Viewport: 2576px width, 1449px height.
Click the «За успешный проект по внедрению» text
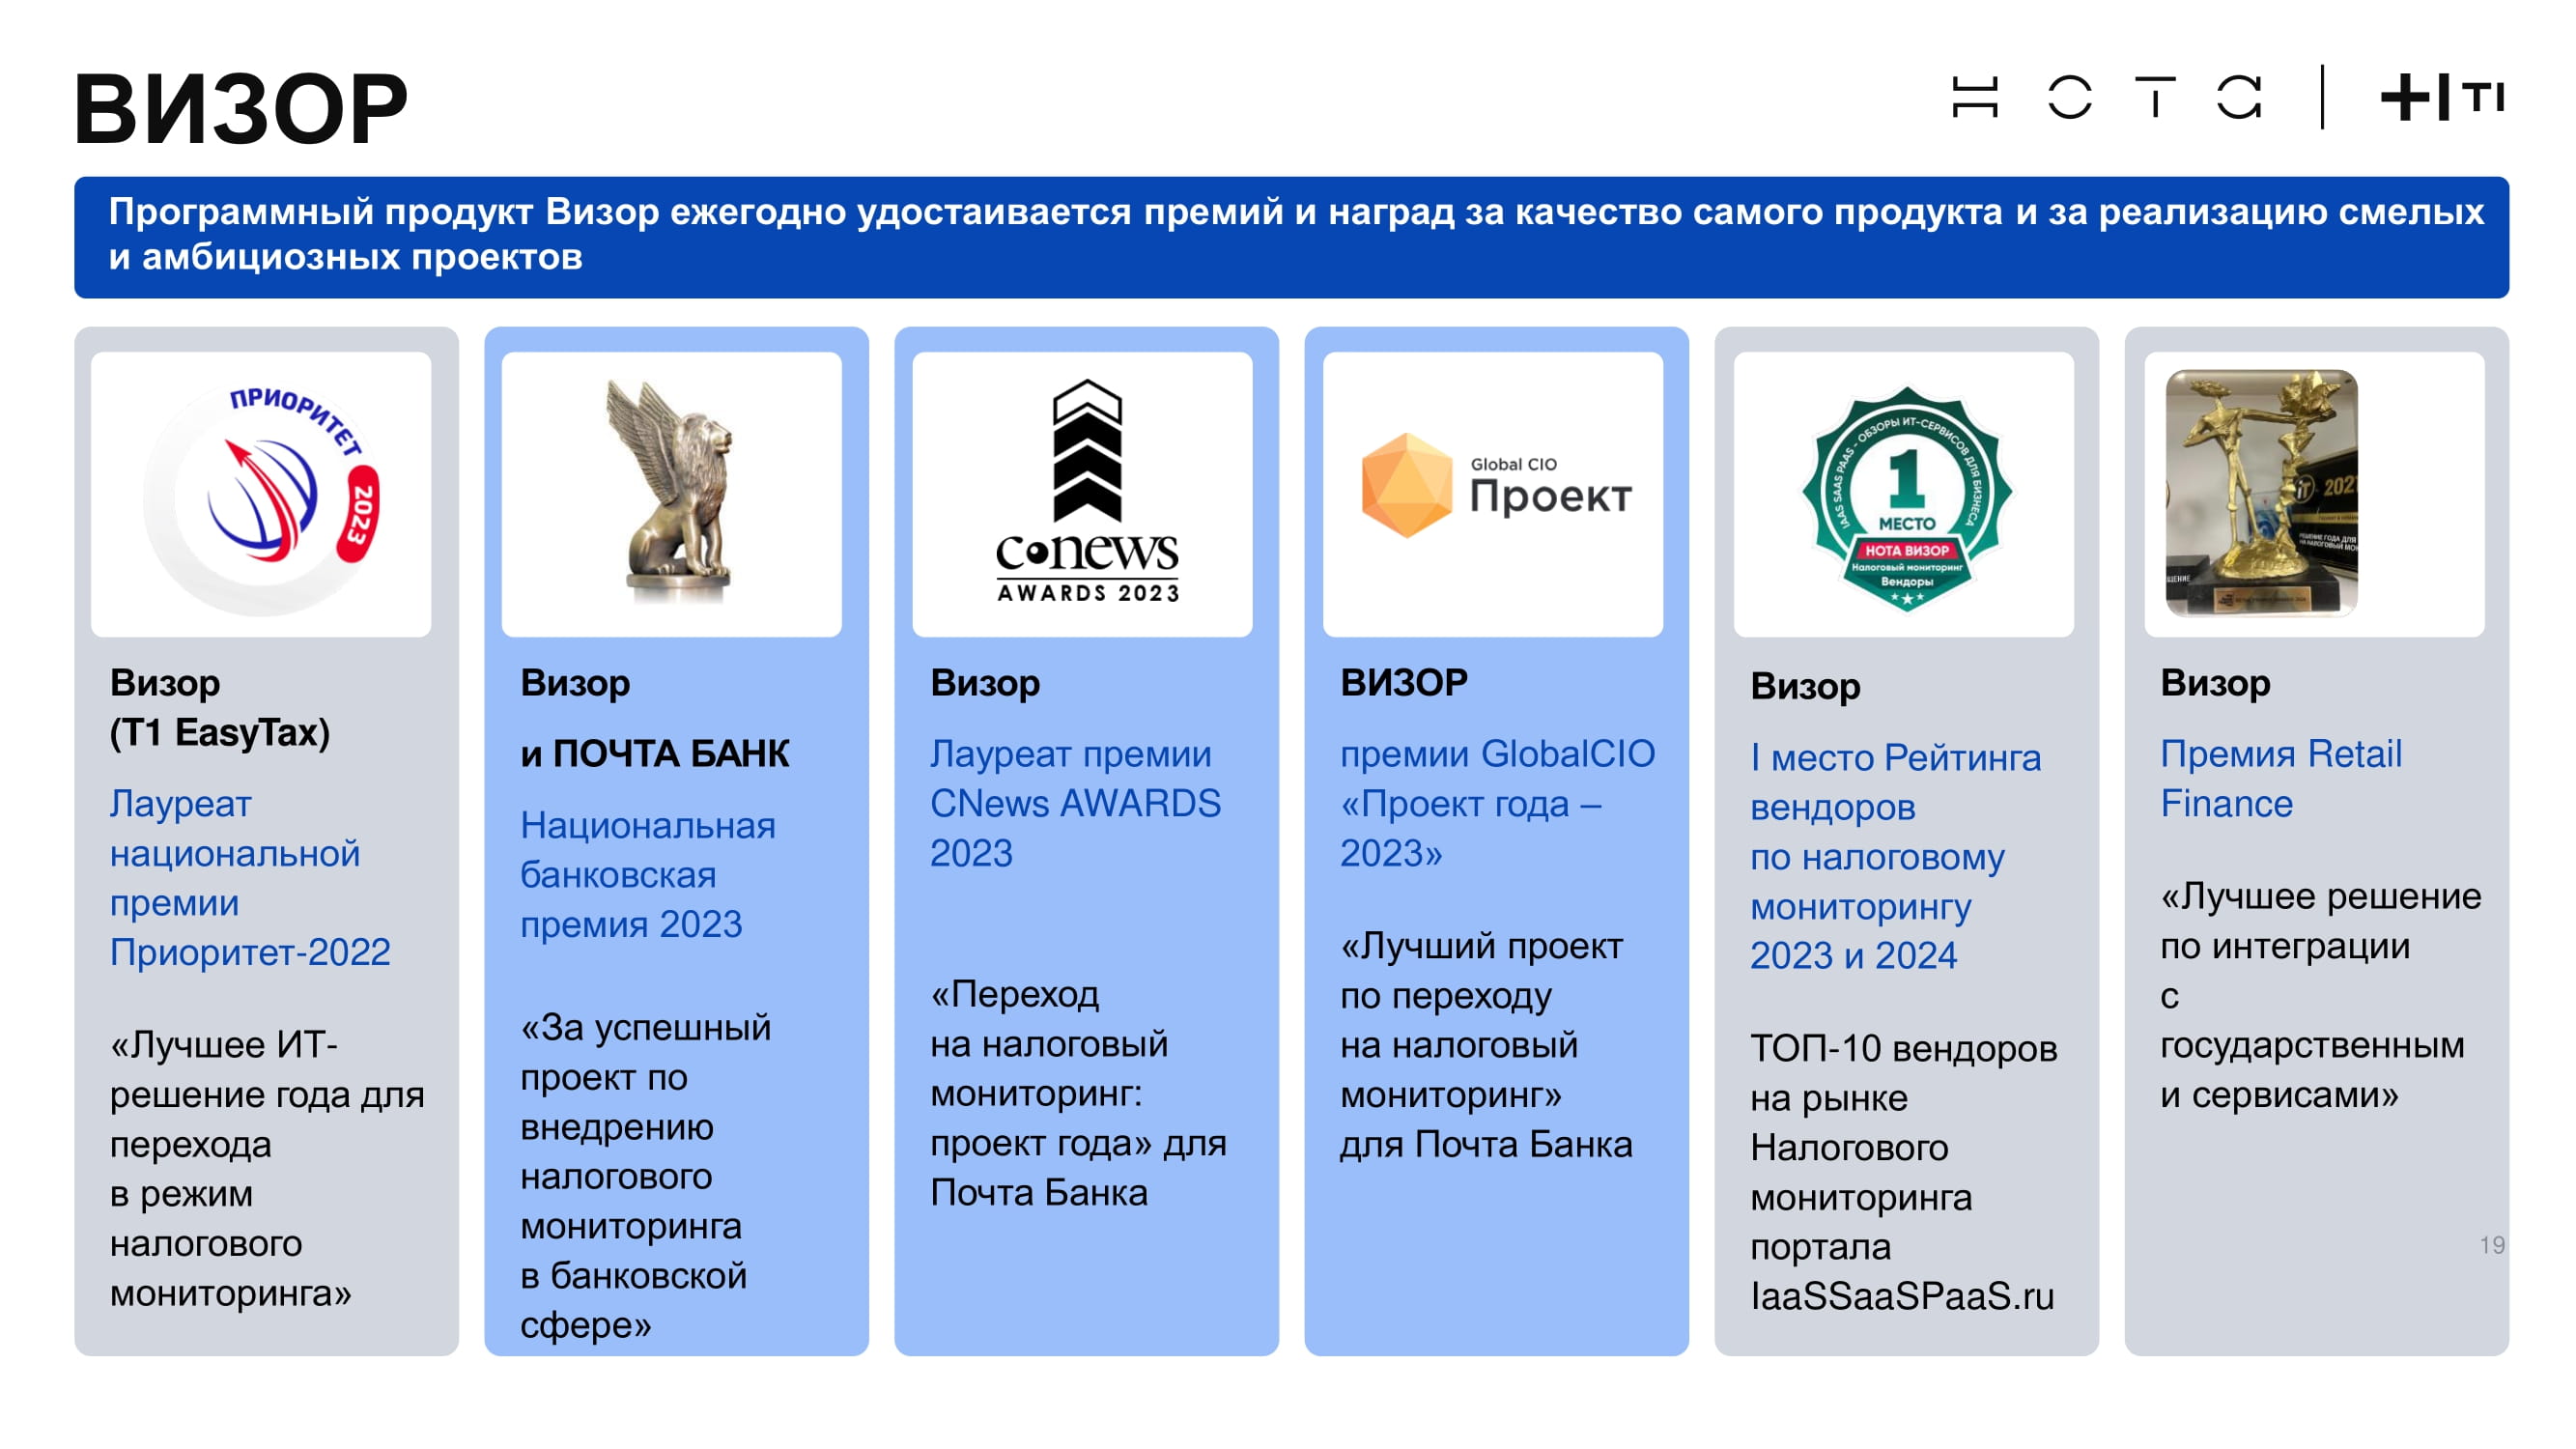pos(645,1175)
